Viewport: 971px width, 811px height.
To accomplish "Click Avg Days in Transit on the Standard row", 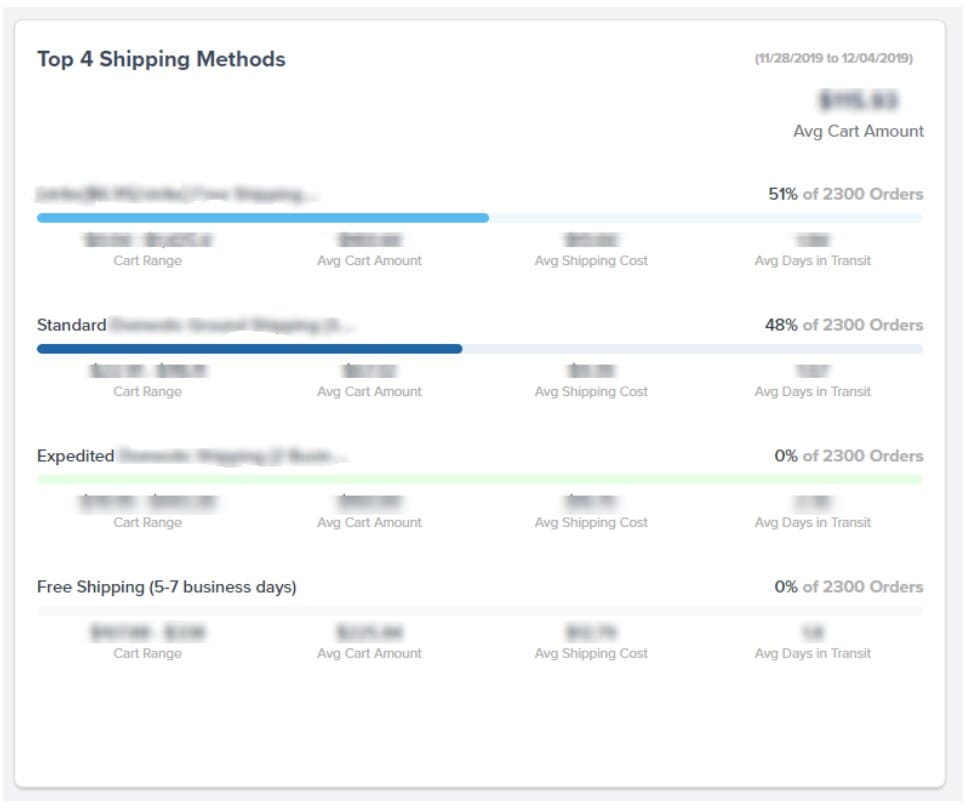I will tap(812, 391).
